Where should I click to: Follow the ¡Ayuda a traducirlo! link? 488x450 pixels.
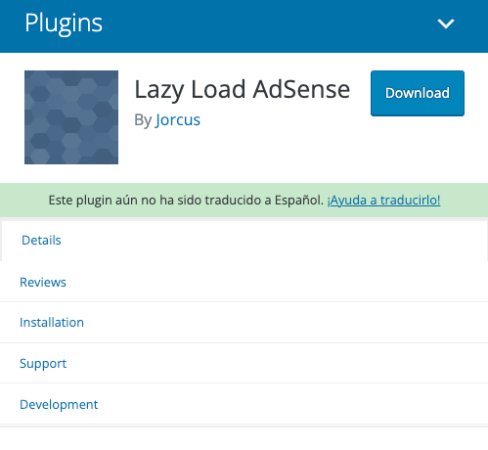coord(384,200)
